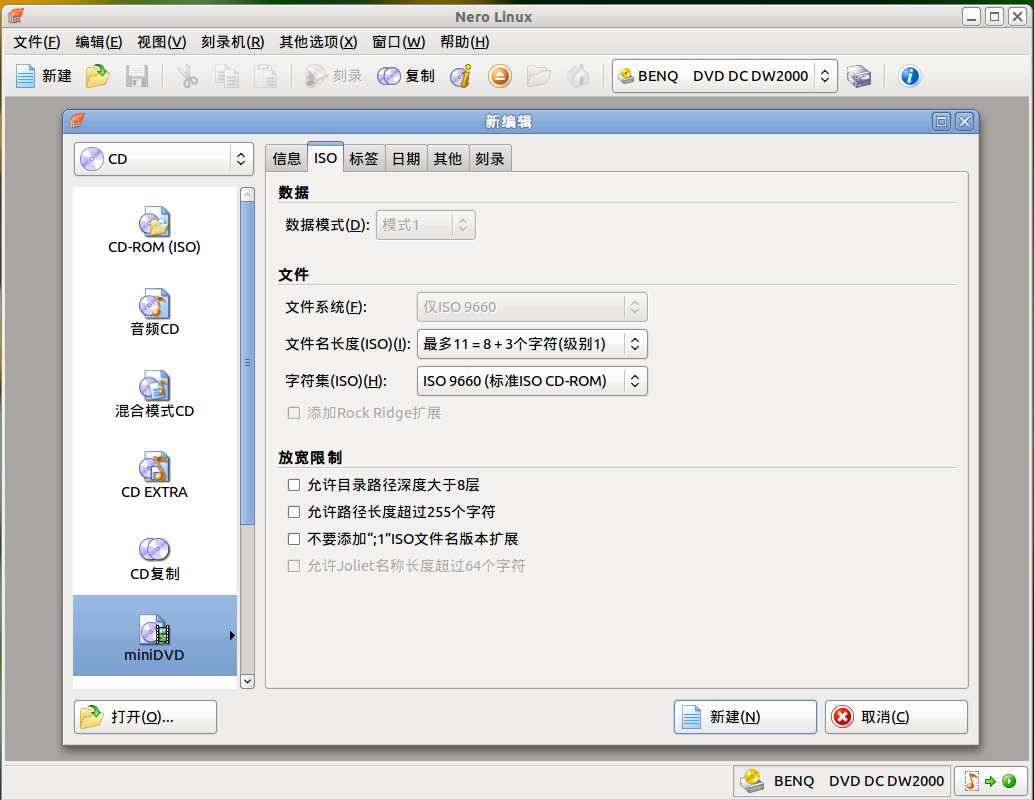The width and height of the screenshot is (1034, 800).
Task: Click the orange eject disc icon
Action: pyautogui.click(x=500, y=77)
